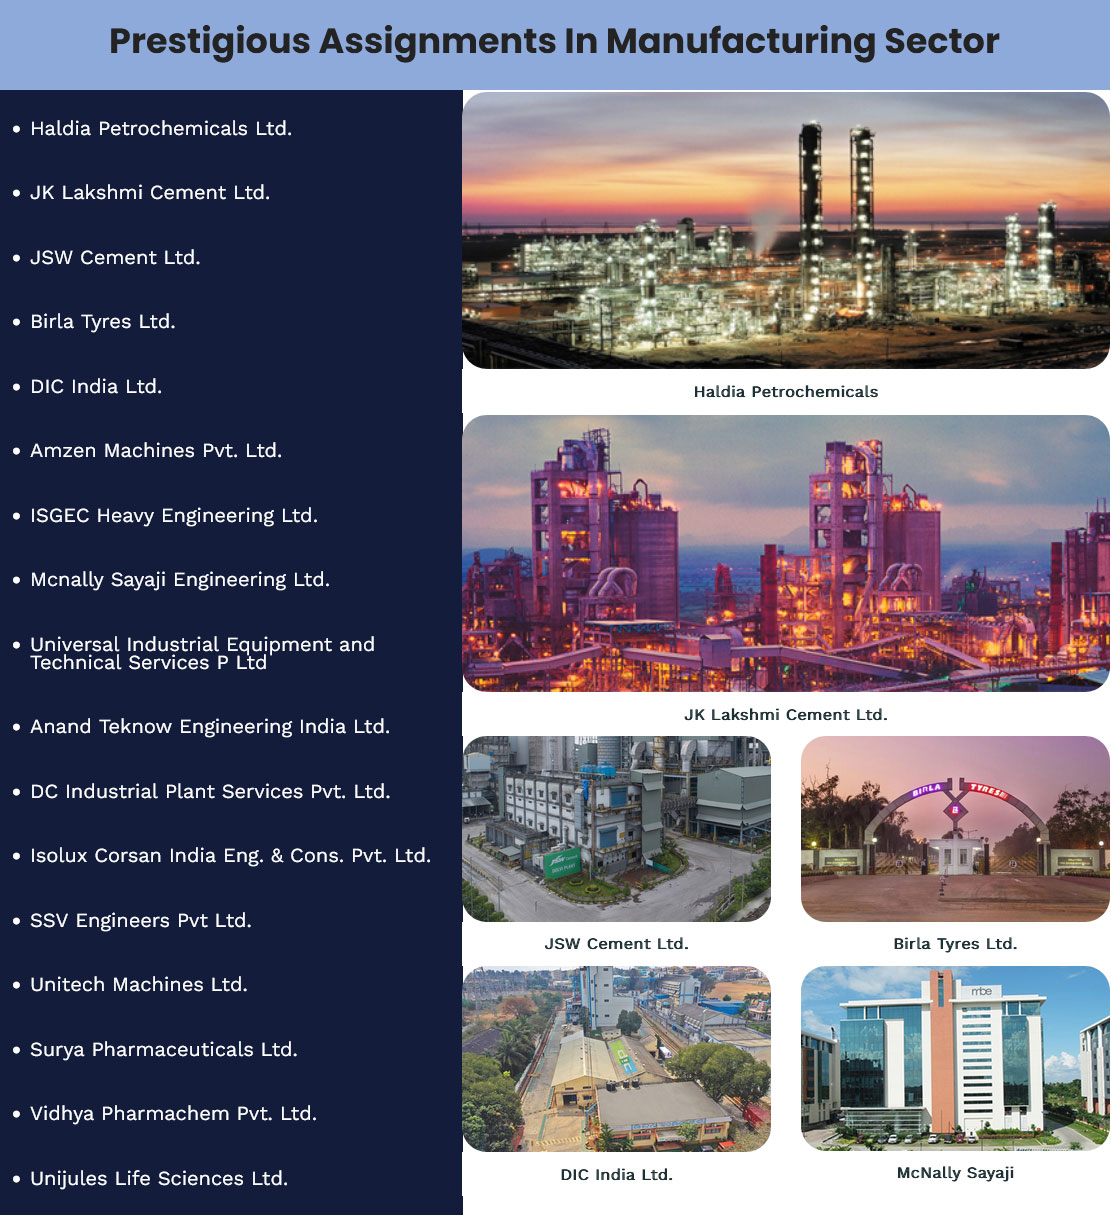Image resolution: width=1111 pixels, height=1216 pixels.
Task: Select "ISGEC Heavy Engineering Ltd." list entry
Action: (174, 516)
